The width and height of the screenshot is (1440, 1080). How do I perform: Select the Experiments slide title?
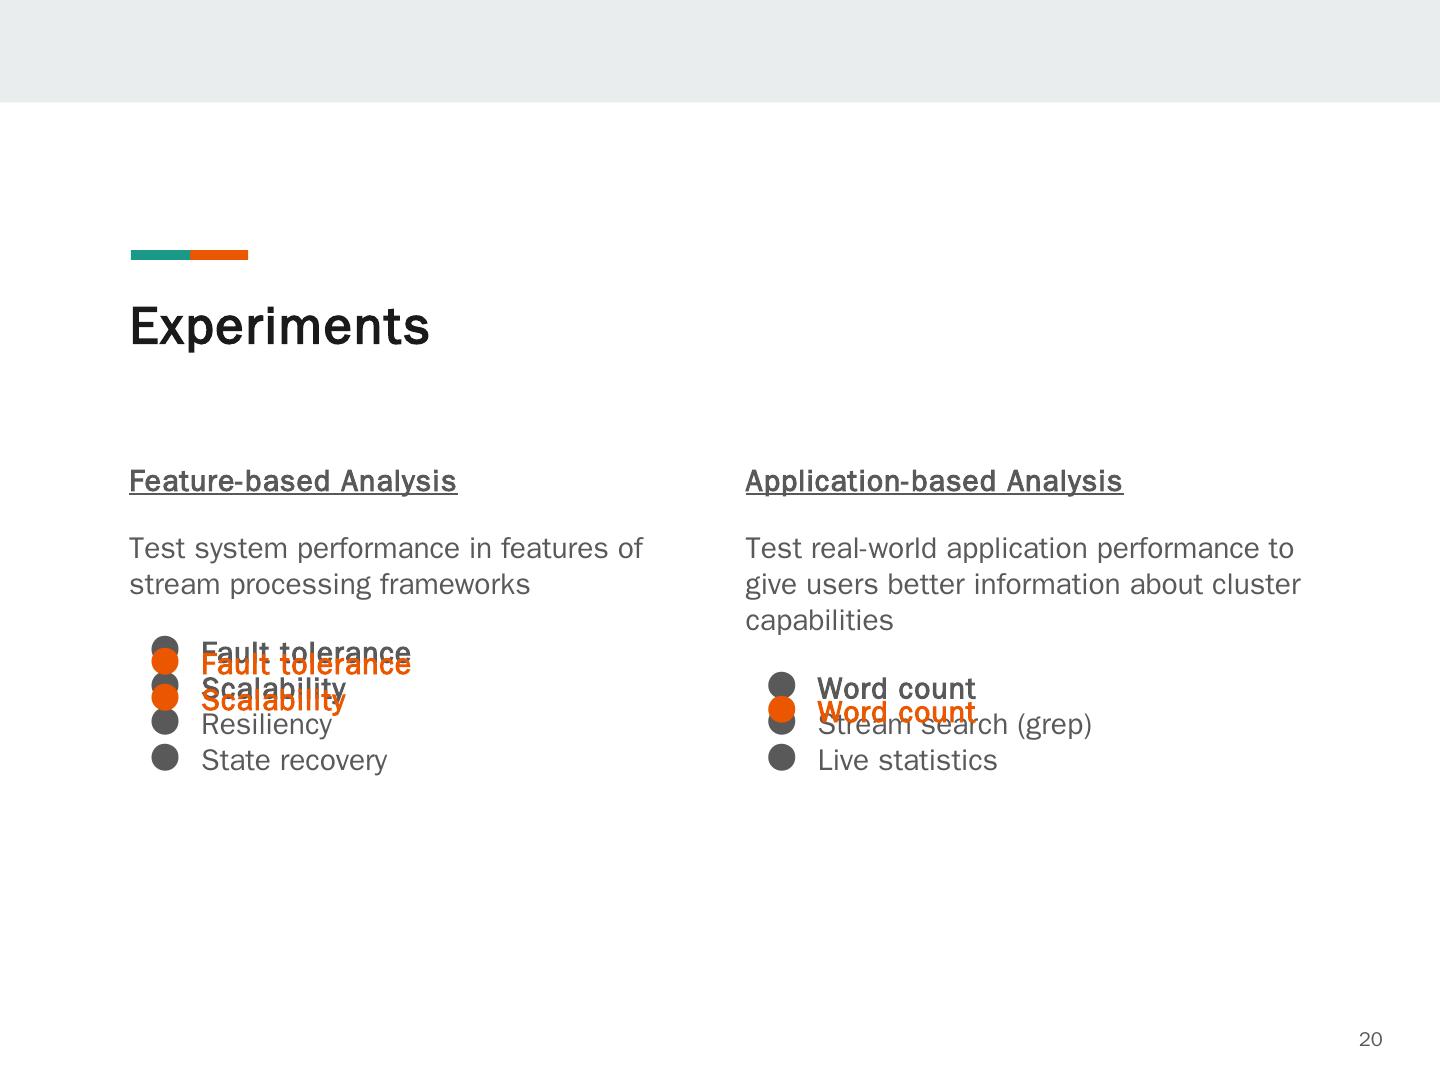pyautogui.click(x=280, y=326)
